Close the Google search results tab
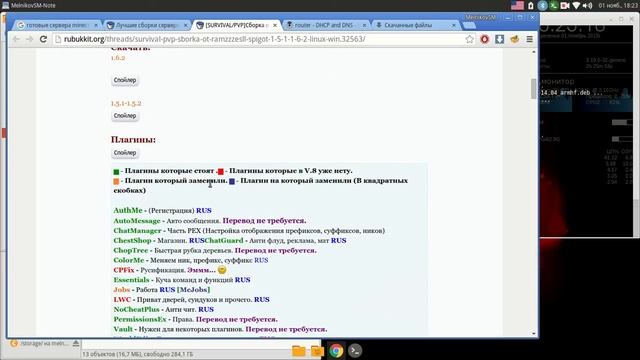 pos(96,25)
